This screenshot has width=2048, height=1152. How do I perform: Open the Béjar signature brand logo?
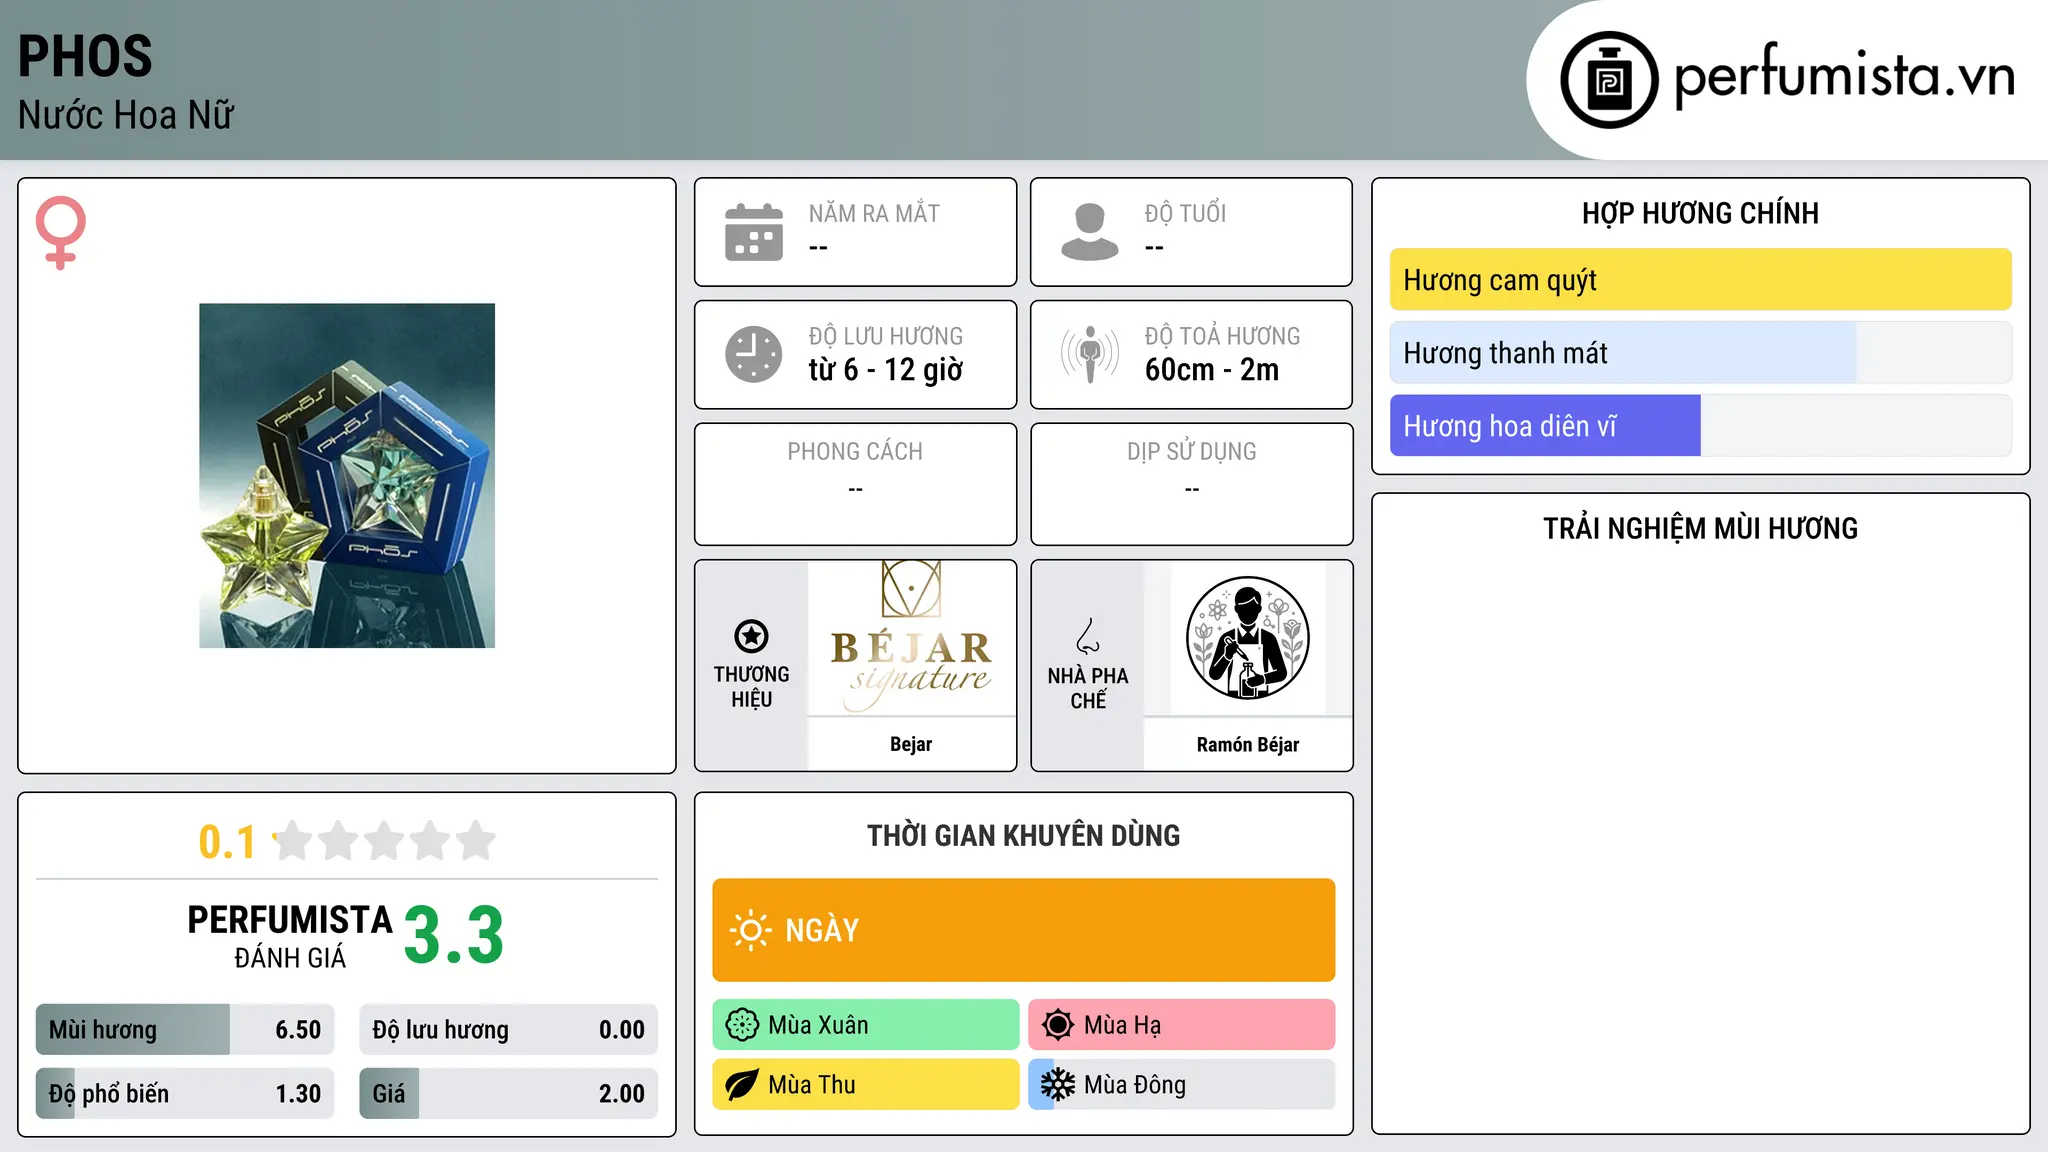pos(911,638)
